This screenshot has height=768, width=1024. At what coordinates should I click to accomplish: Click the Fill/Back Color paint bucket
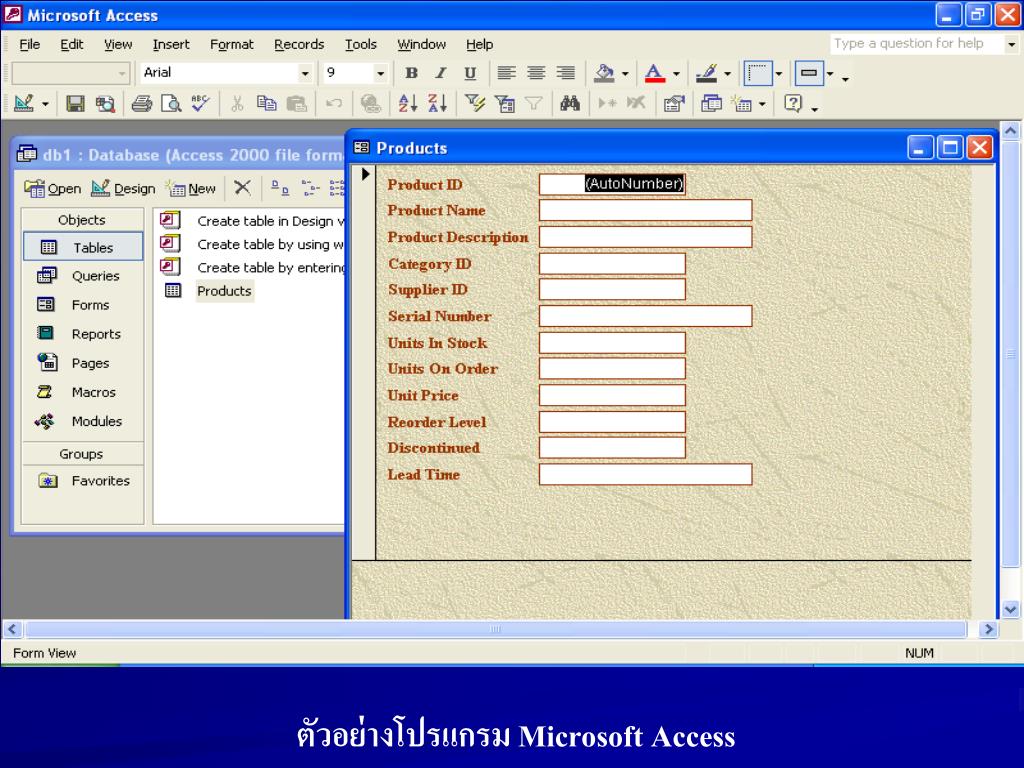[604, 73]
